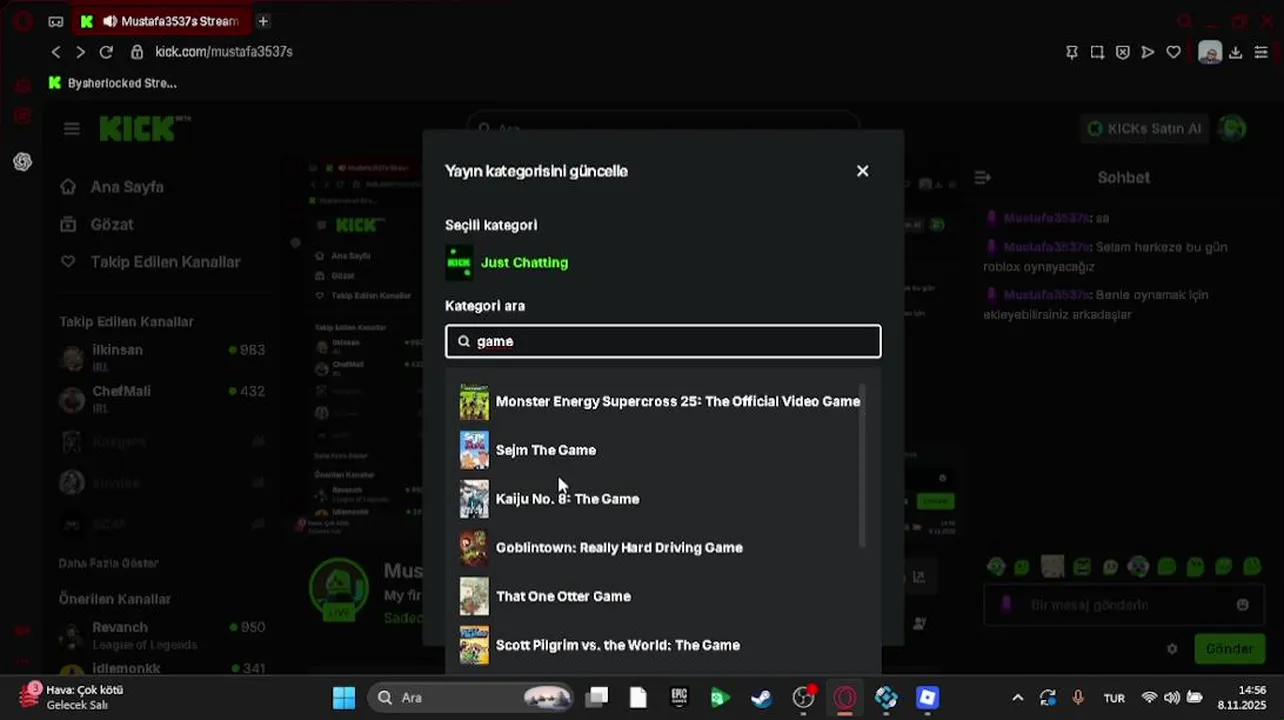This screenshot has height=720, width=1284.
Task: Open ChatGPT icon in Opera sidebar
Action: coord(23,162)
